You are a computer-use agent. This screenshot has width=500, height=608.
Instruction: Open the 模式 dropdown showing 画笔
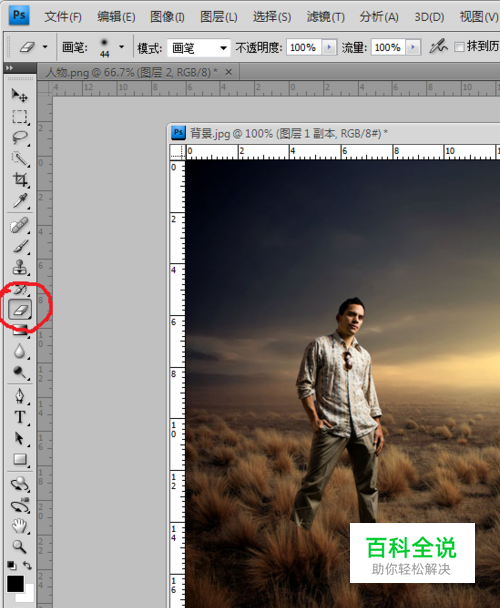click(x=199, y=48)
